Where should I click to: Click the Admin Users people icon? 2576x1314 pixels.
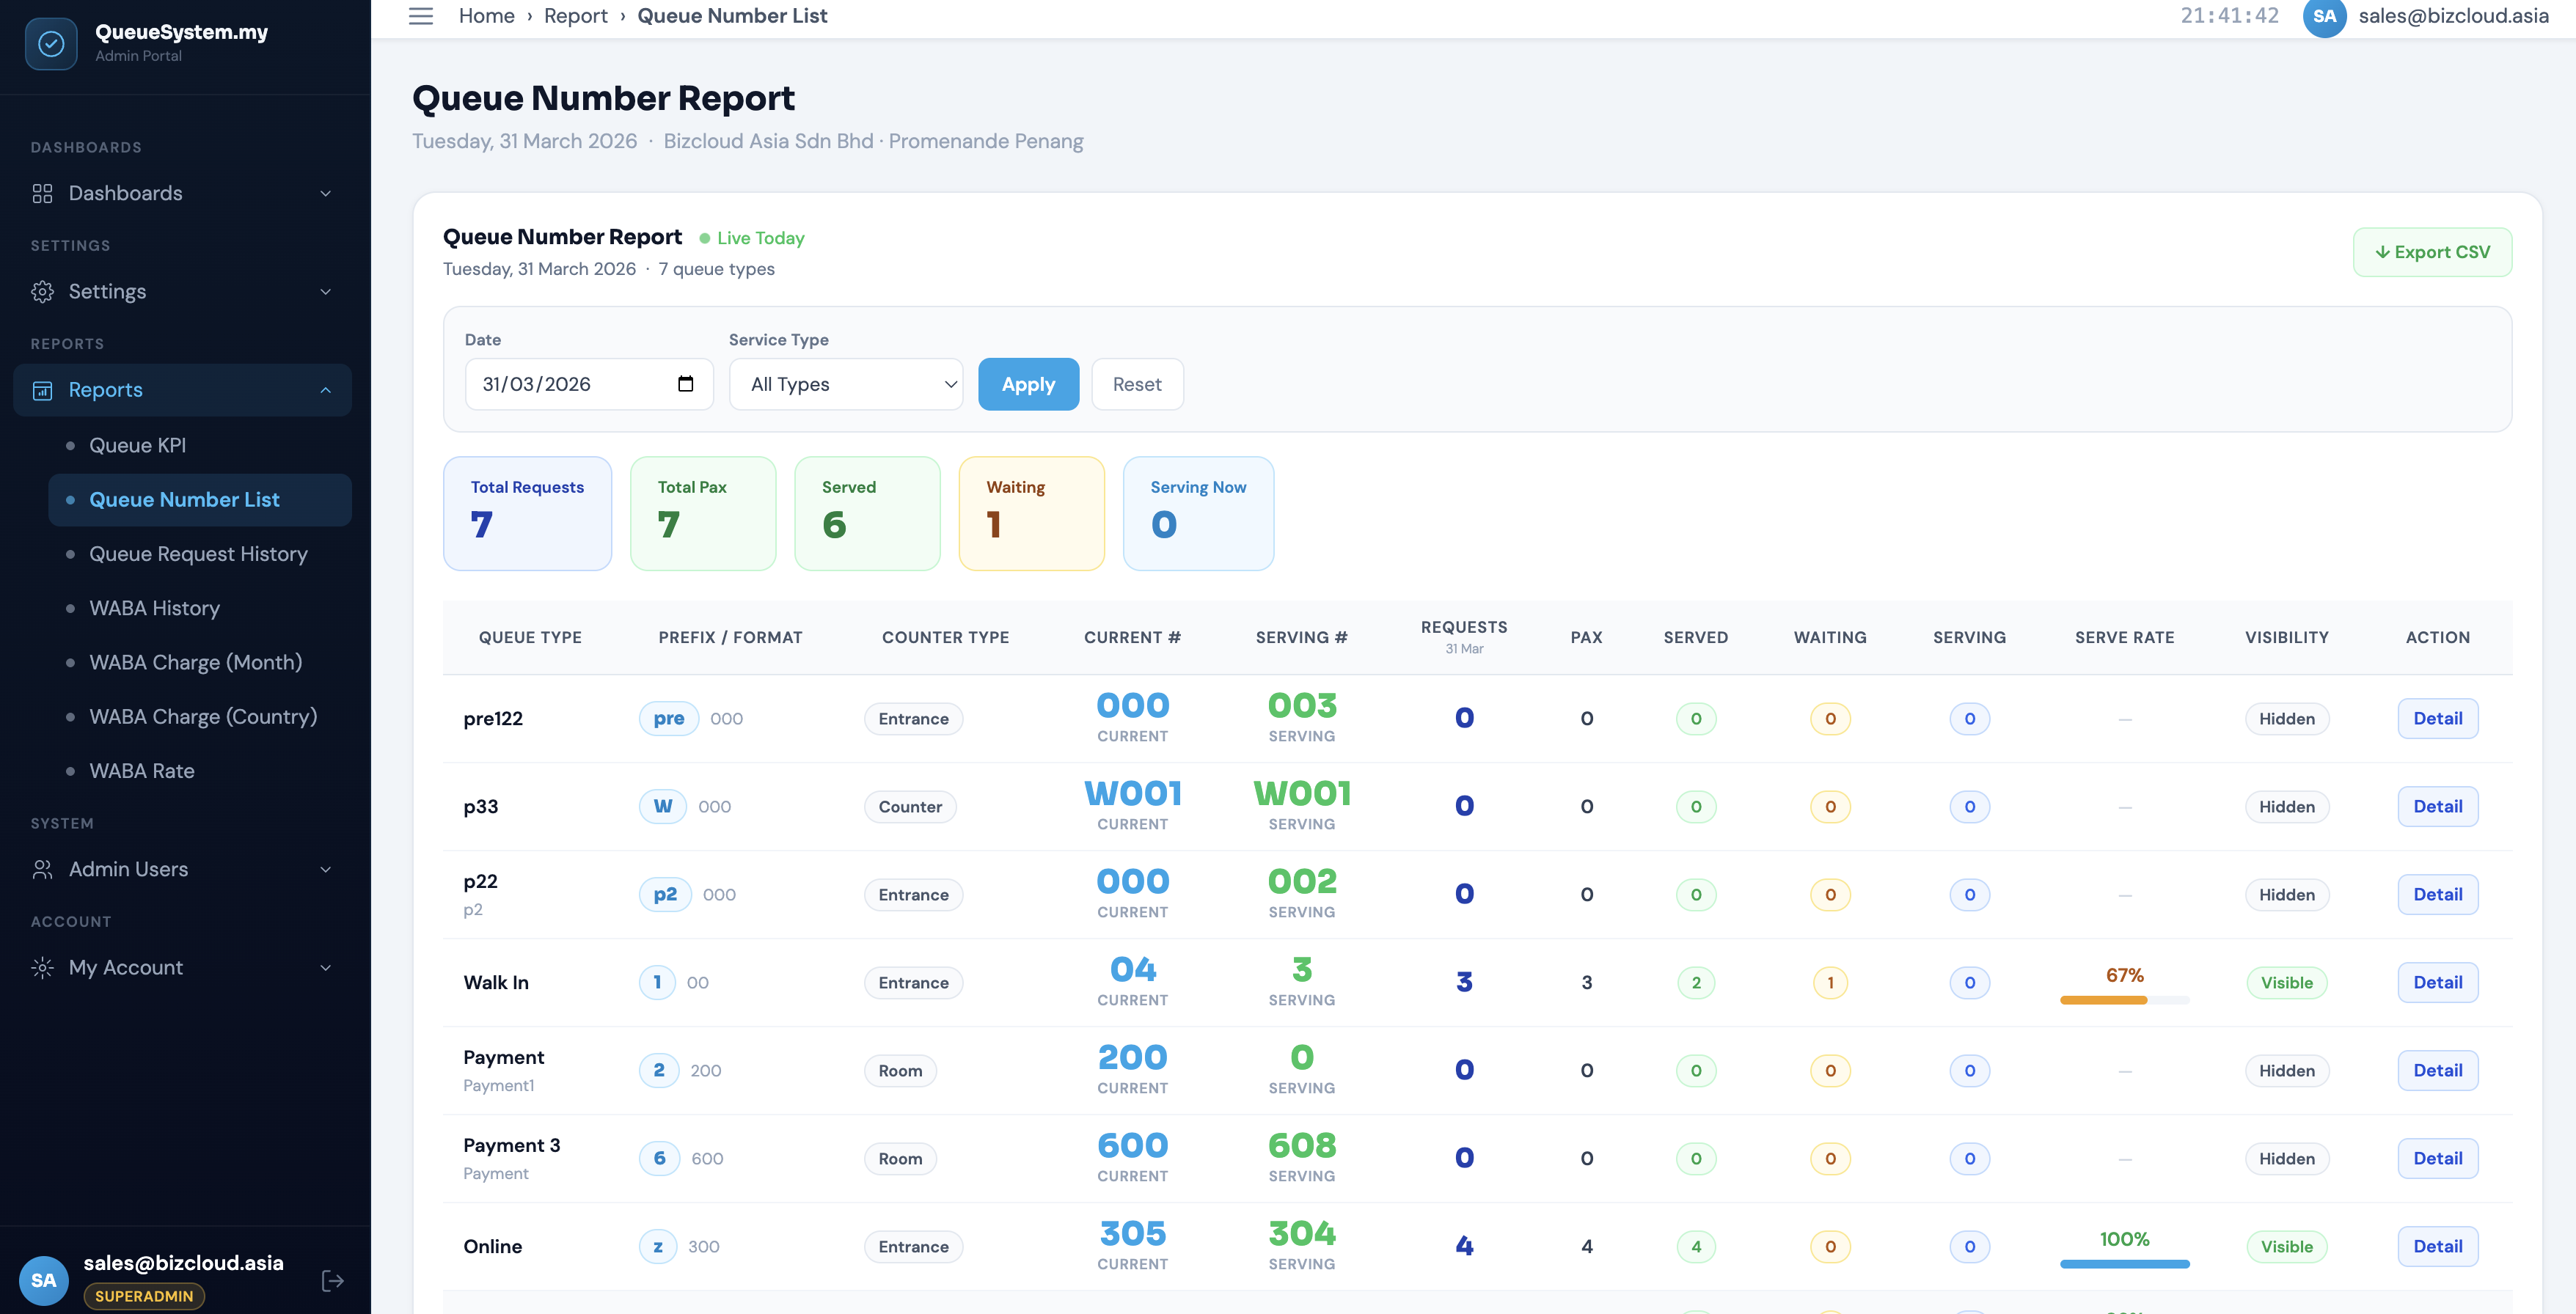tap(42, 869)
